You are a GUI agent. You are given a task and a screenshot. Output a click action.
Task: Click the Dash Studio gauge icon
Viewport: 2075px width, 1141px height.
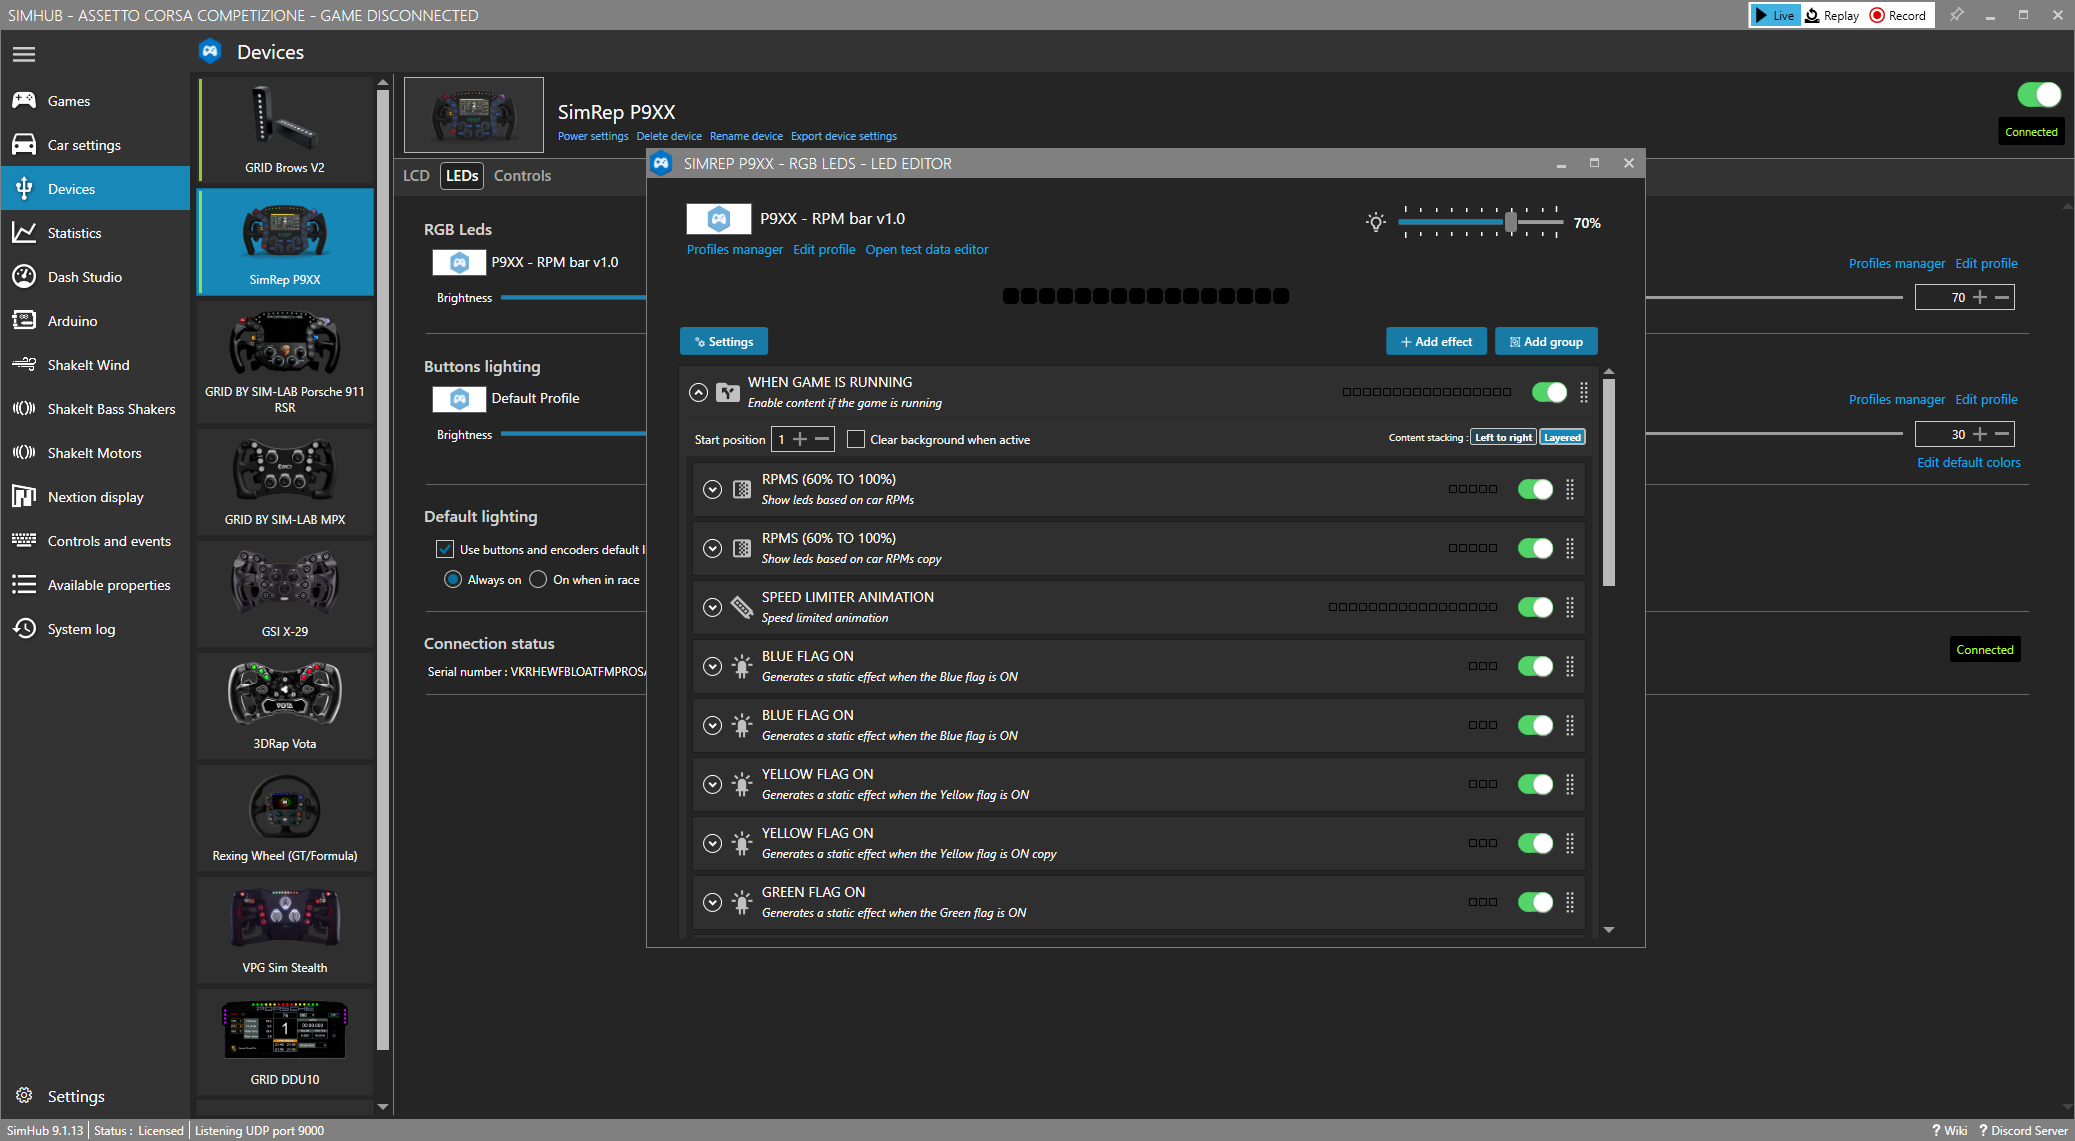(24, 277)
